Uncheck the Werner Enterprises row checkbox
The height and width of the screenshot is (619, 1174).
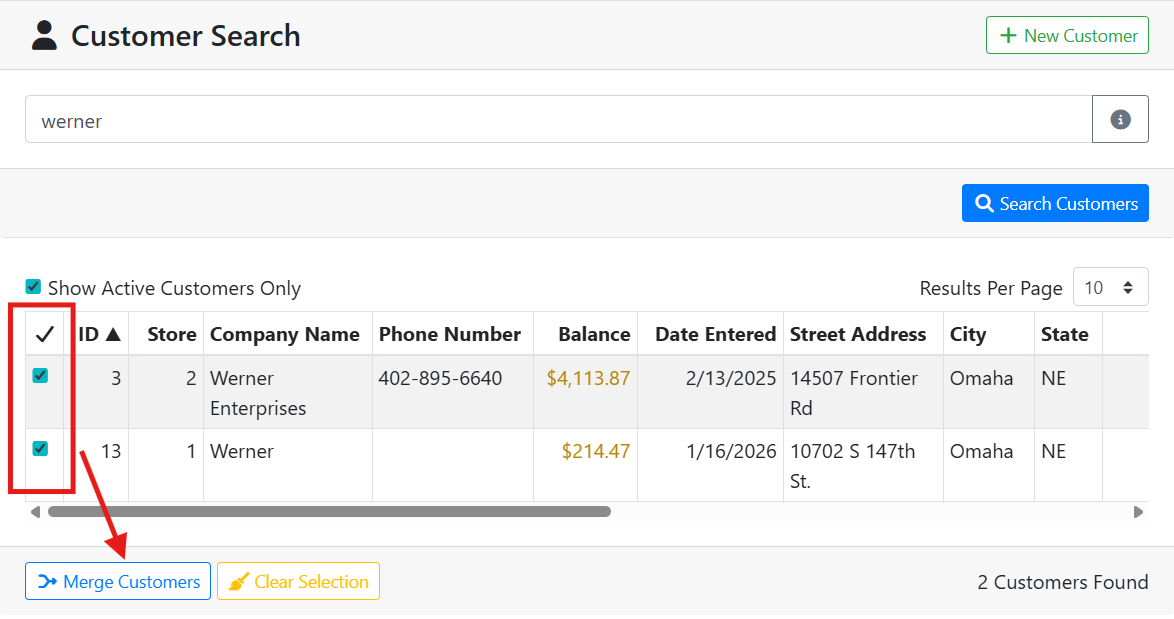(x=40, y=376)
